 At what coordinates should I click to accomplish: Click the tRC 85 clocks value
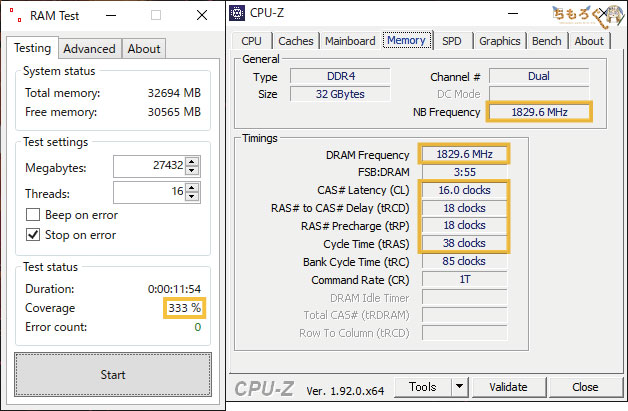464,261
